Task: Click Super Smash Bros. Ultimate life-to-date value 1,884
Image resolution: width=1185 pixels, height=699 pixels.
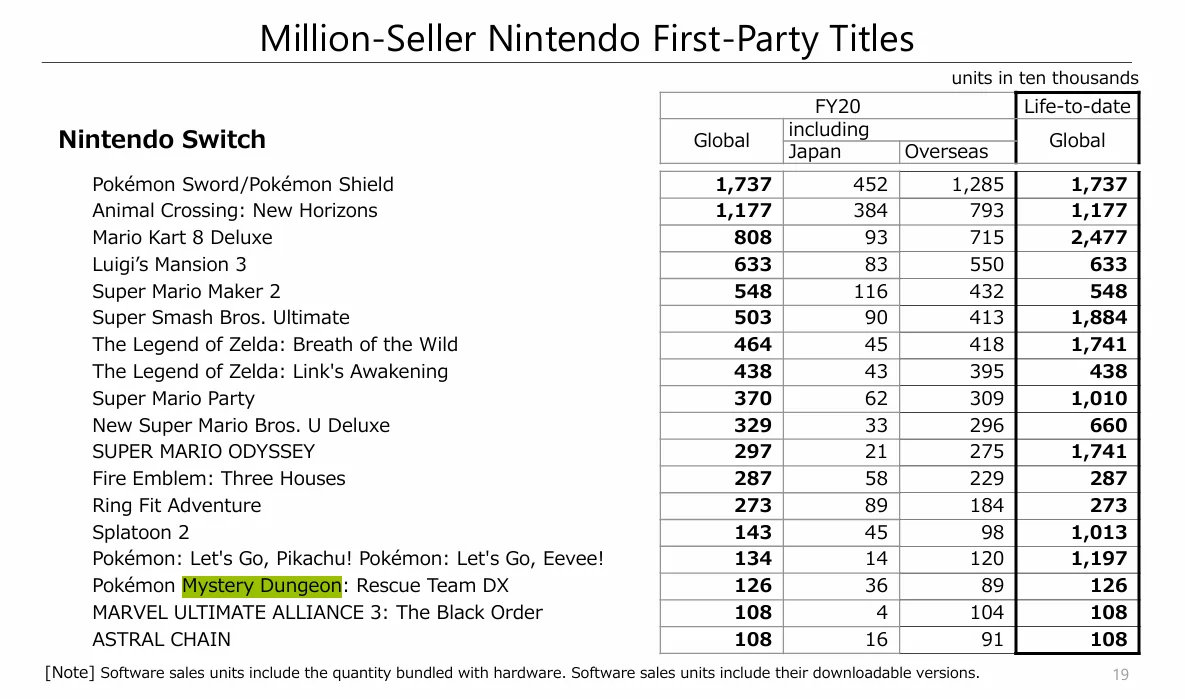Action: (x=1098, y=318)
